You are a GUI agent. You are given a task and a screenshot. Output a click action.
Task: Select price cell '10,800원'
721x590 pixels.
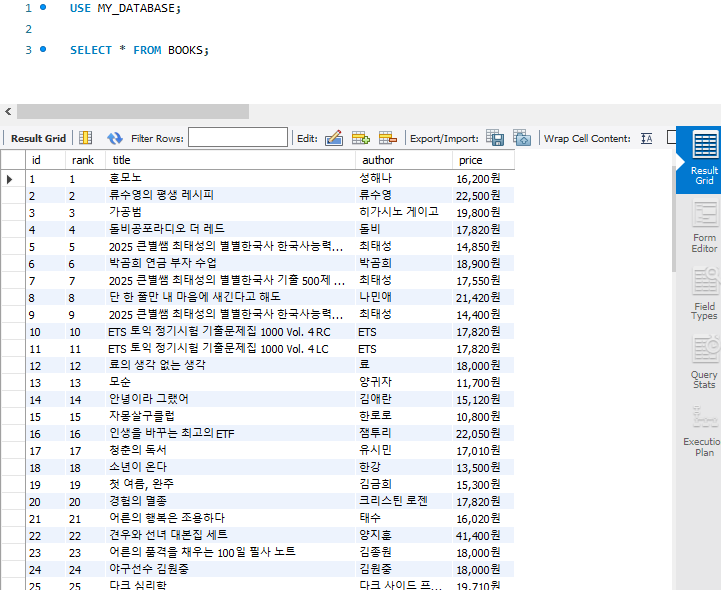coord(483,417)
